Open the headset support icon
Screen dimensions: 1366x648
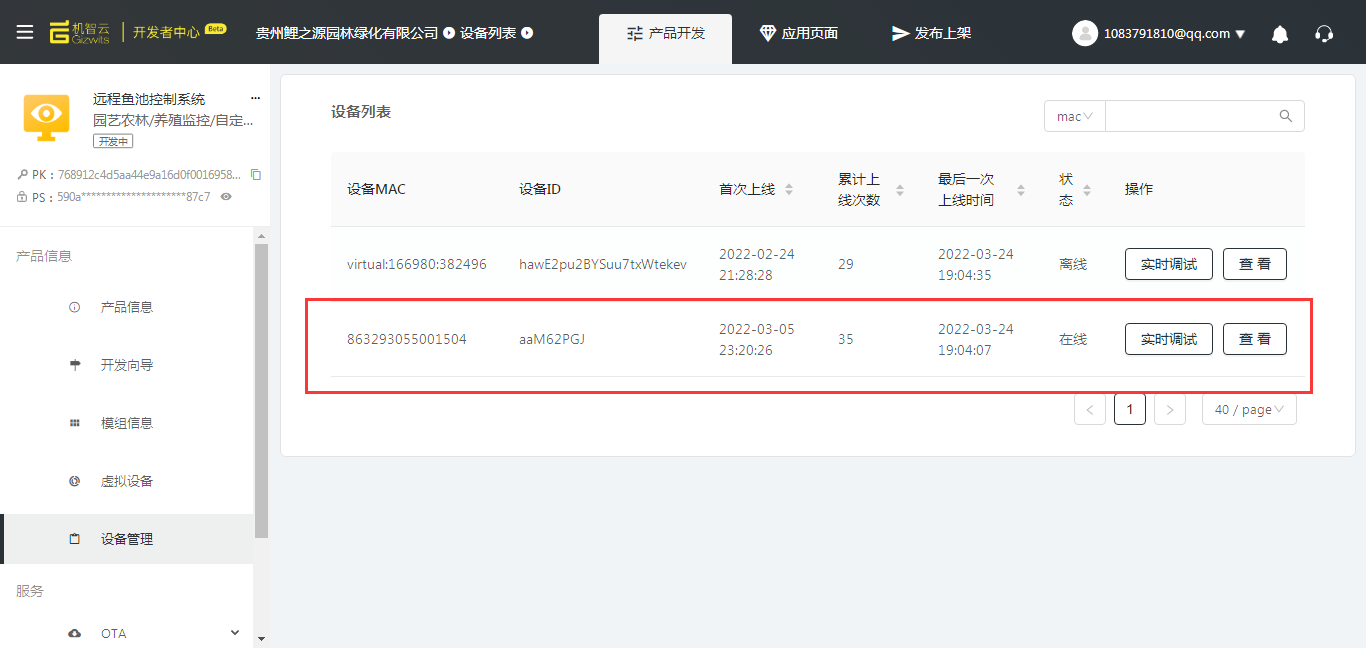1324,34
